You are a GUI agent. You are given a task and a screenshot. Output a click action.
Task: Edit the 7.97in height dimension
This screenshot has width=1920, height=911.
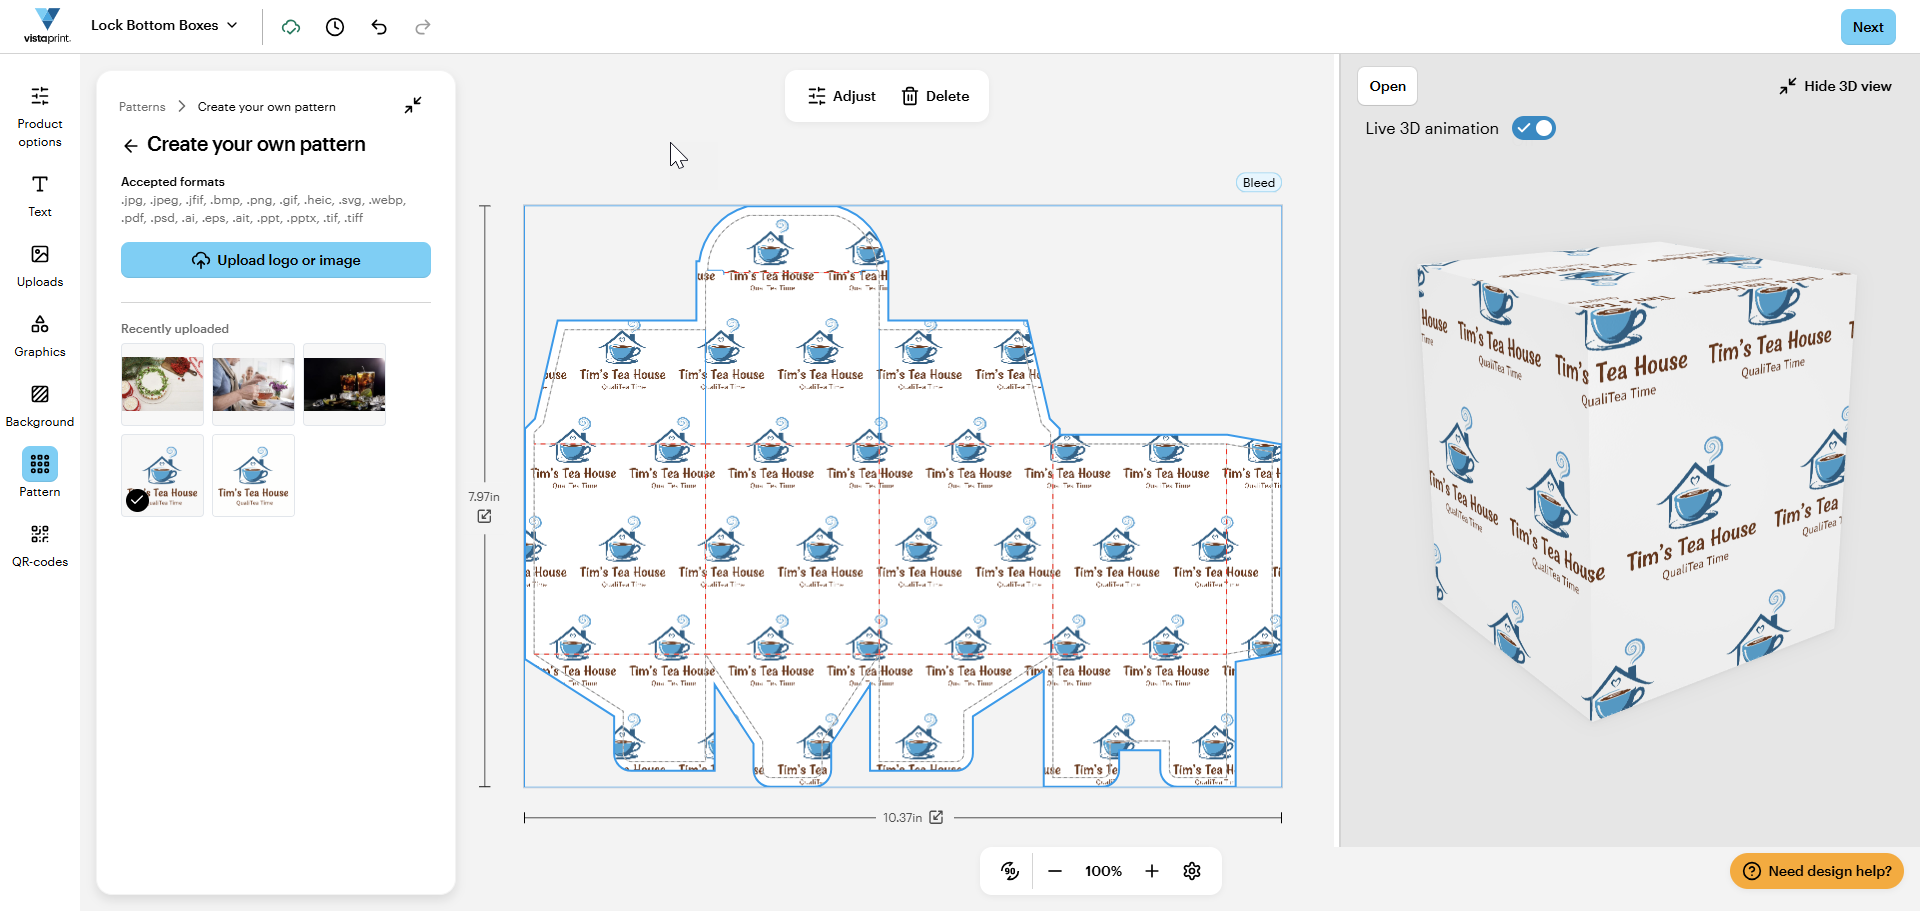coord(484,516)
